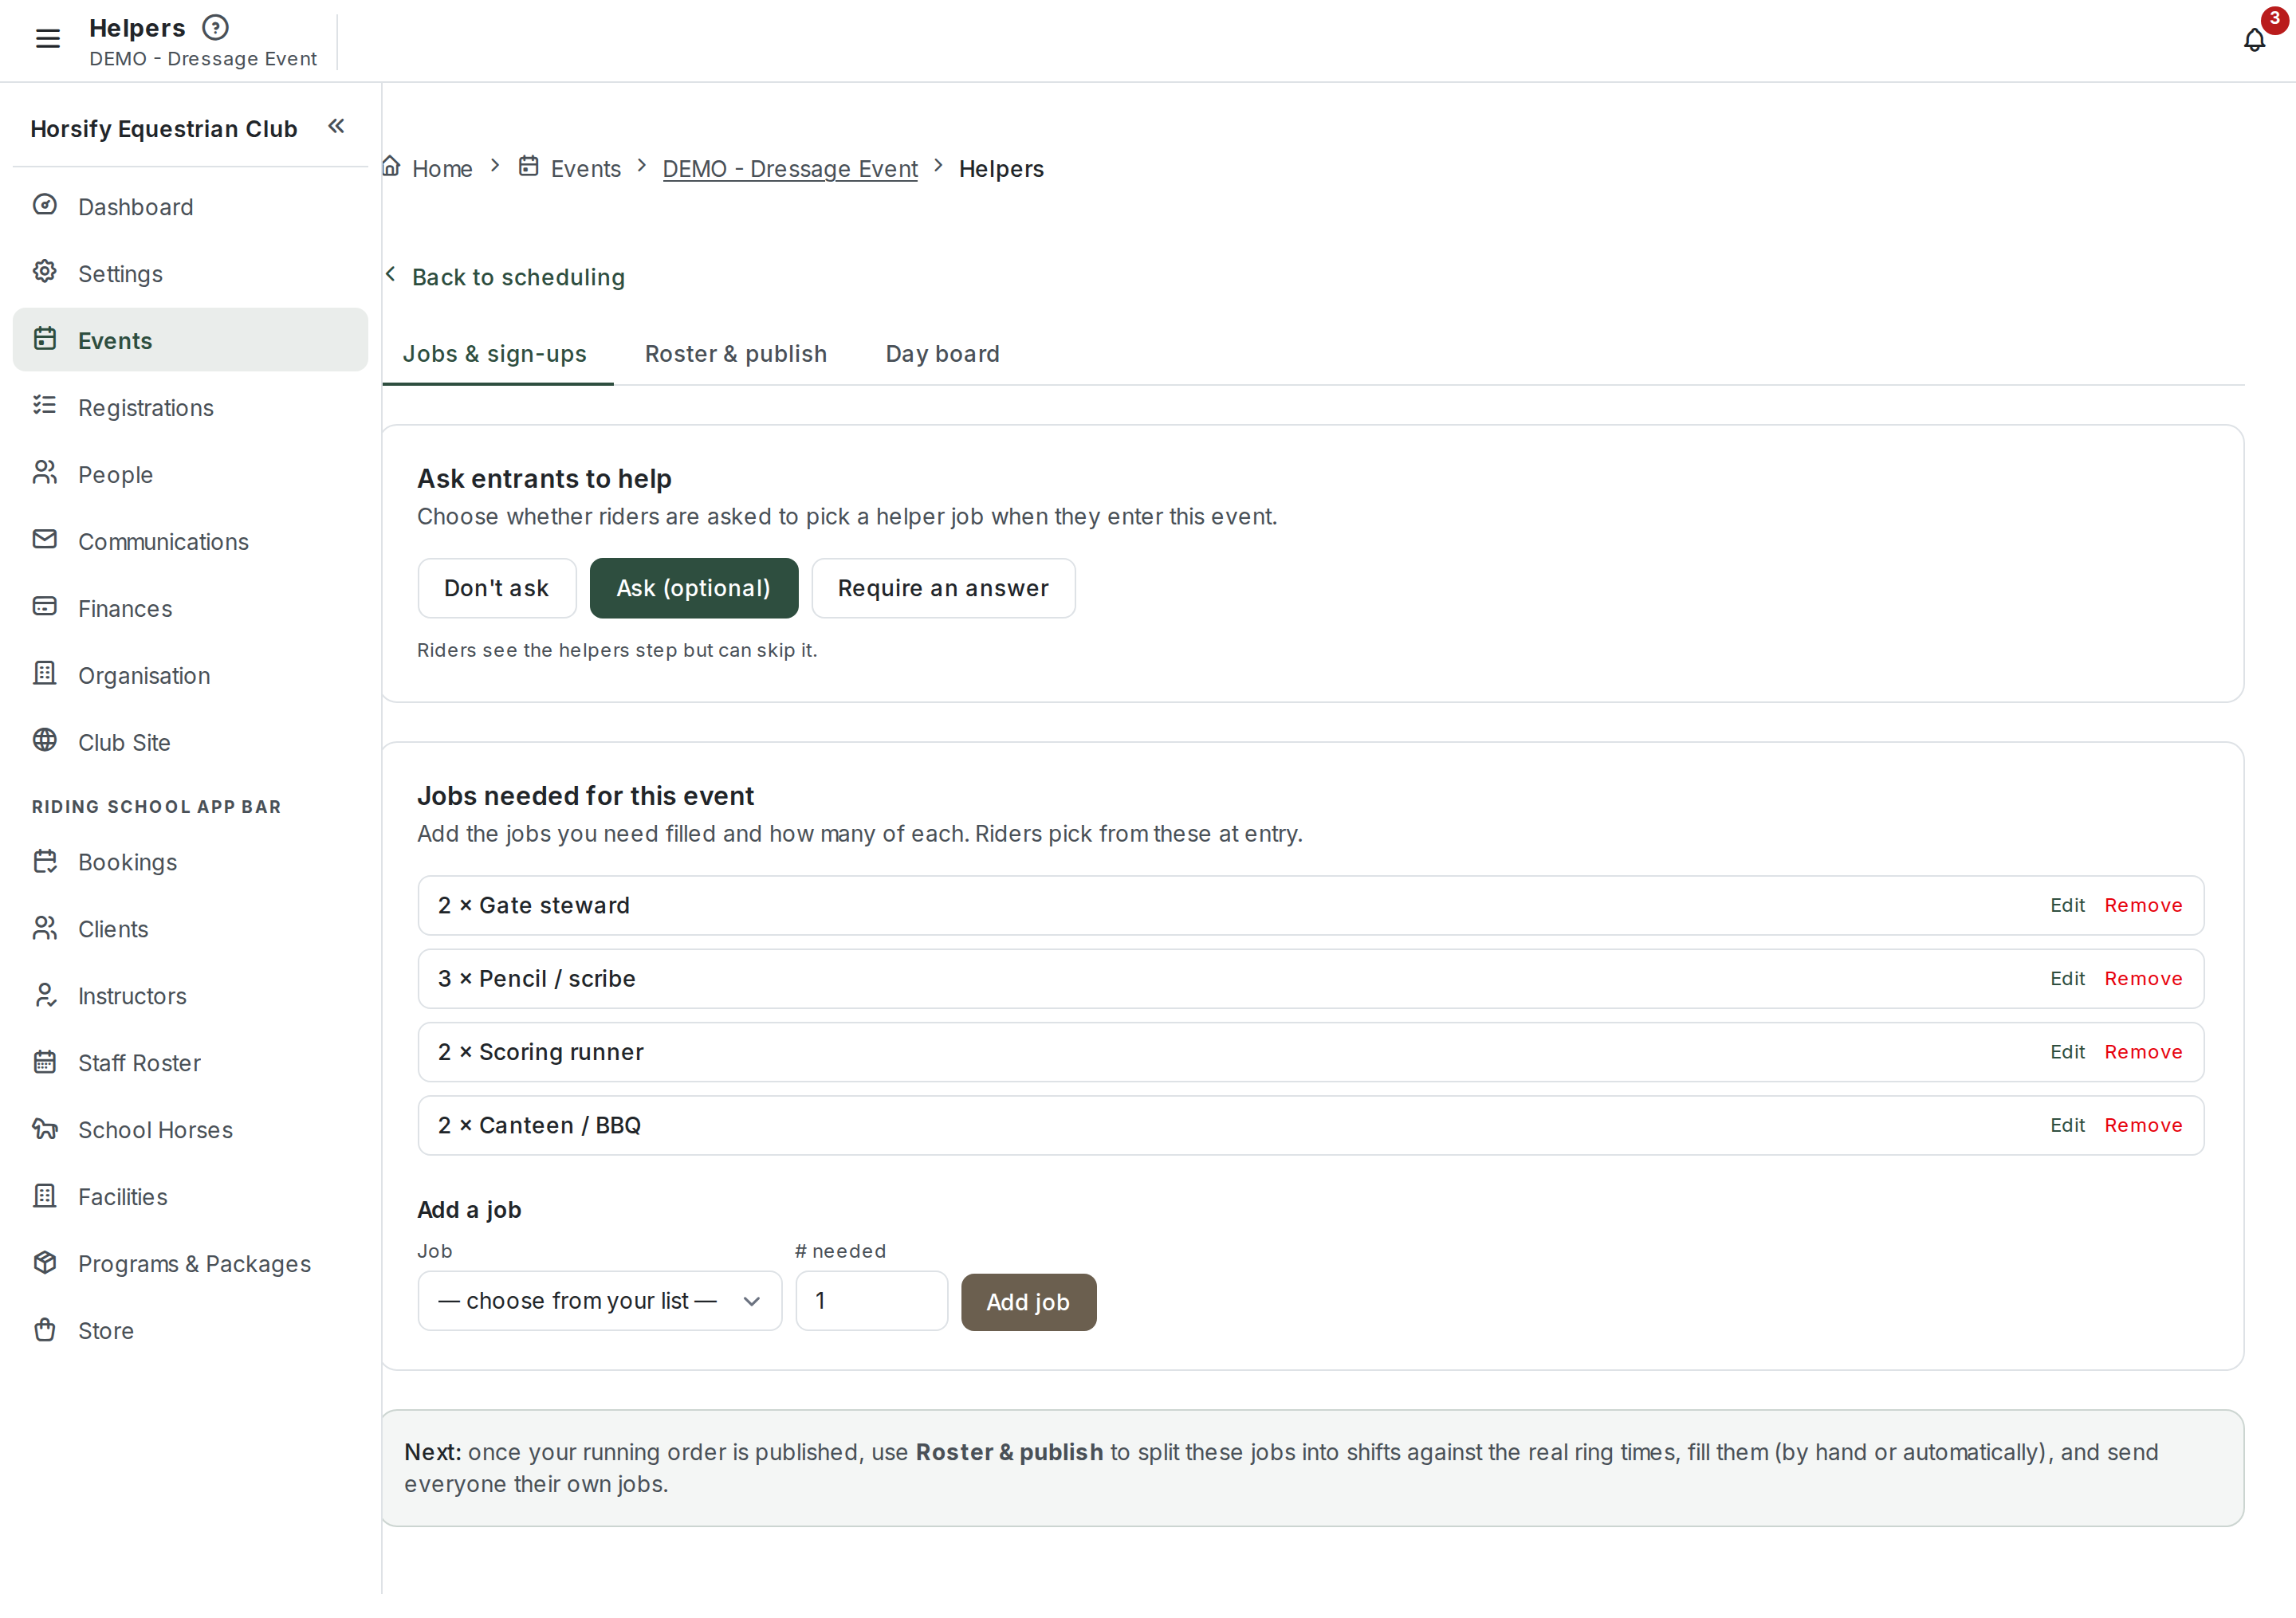This screenshot has width=2296, height=1618.
Task: Collapse the sidebar with the double chevron
Action: click(336, 126)
